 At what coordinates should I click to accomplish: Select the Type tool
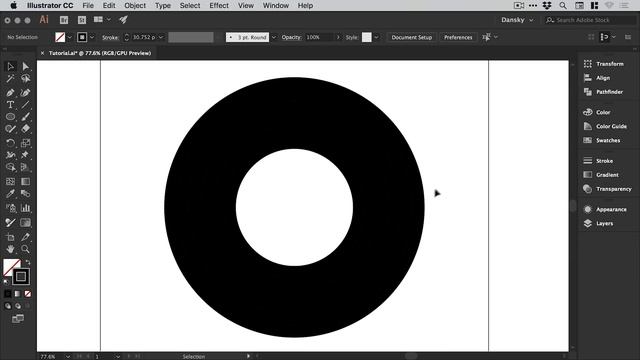pos(11,105)
